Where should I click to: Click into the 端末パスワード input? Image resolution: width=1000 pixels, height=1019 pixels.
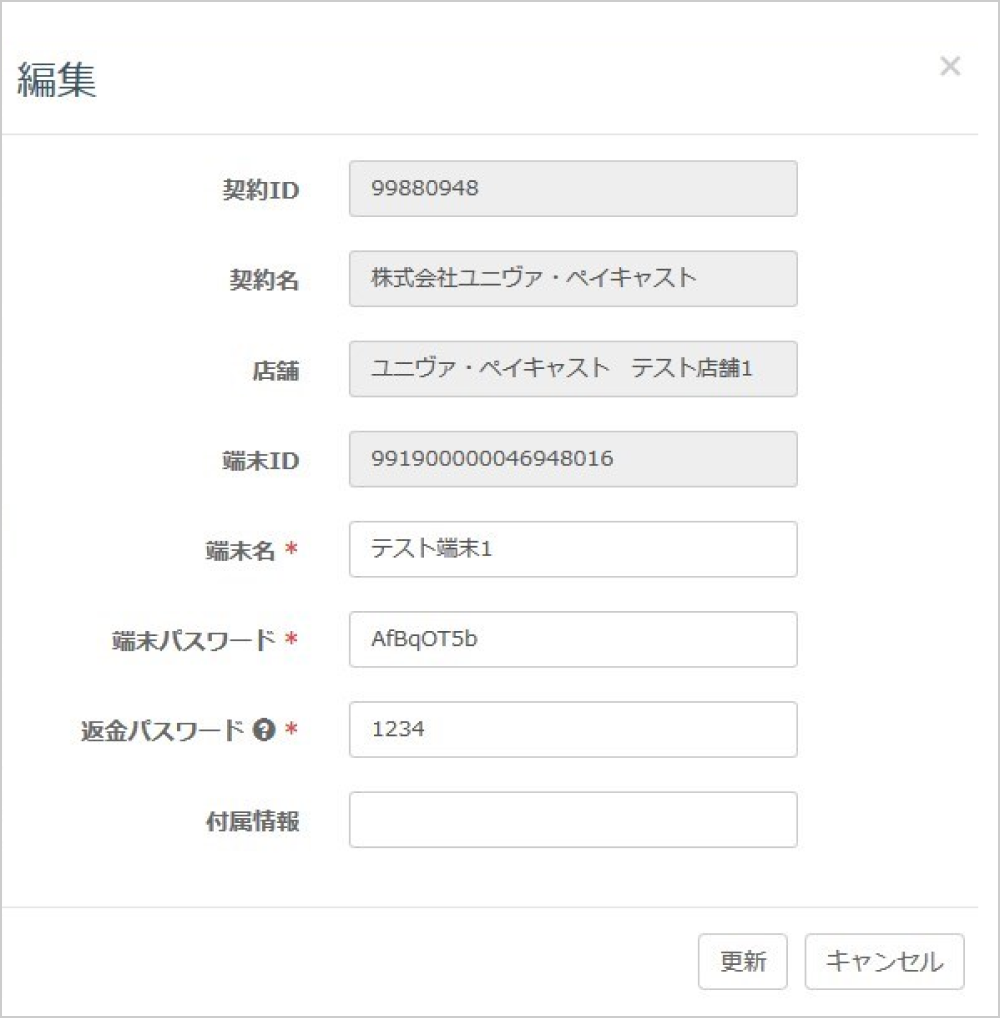pyautogui.click(x=573, y=639)
